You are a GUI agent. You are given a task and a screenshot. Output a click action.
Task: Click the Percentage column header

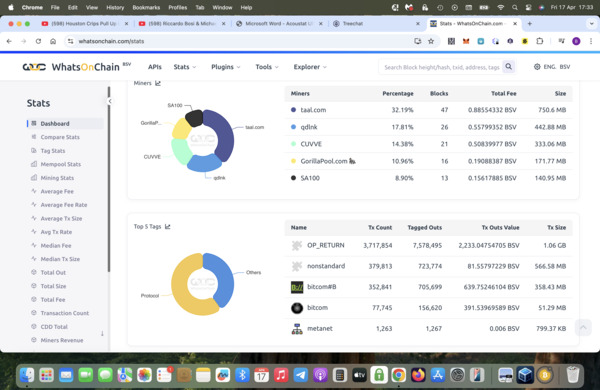click(x=398, y=93)
